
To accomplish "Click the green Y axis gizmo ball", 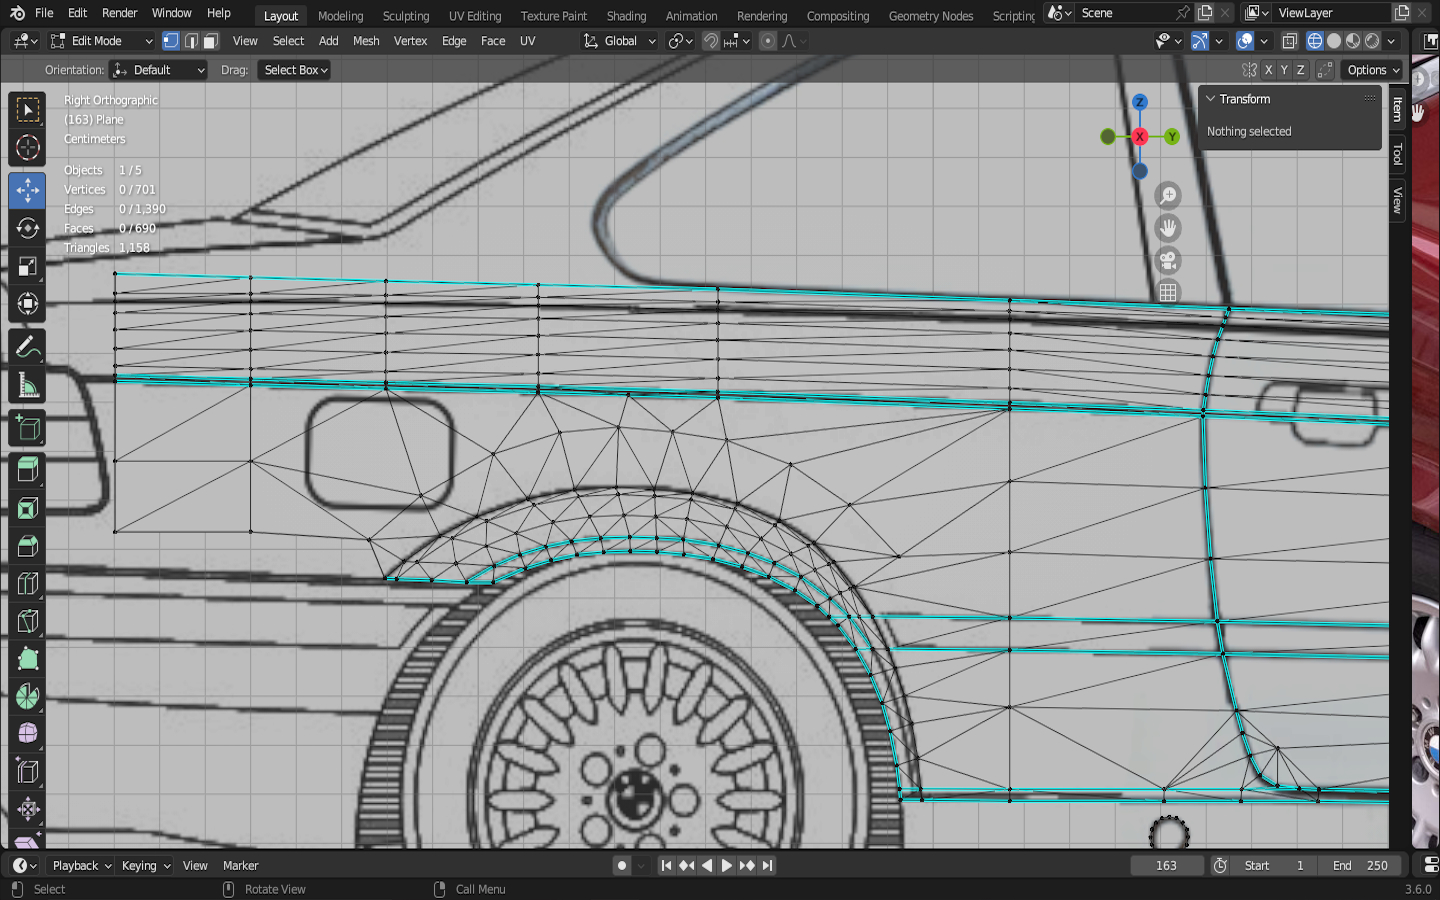I will point(1172,137).
